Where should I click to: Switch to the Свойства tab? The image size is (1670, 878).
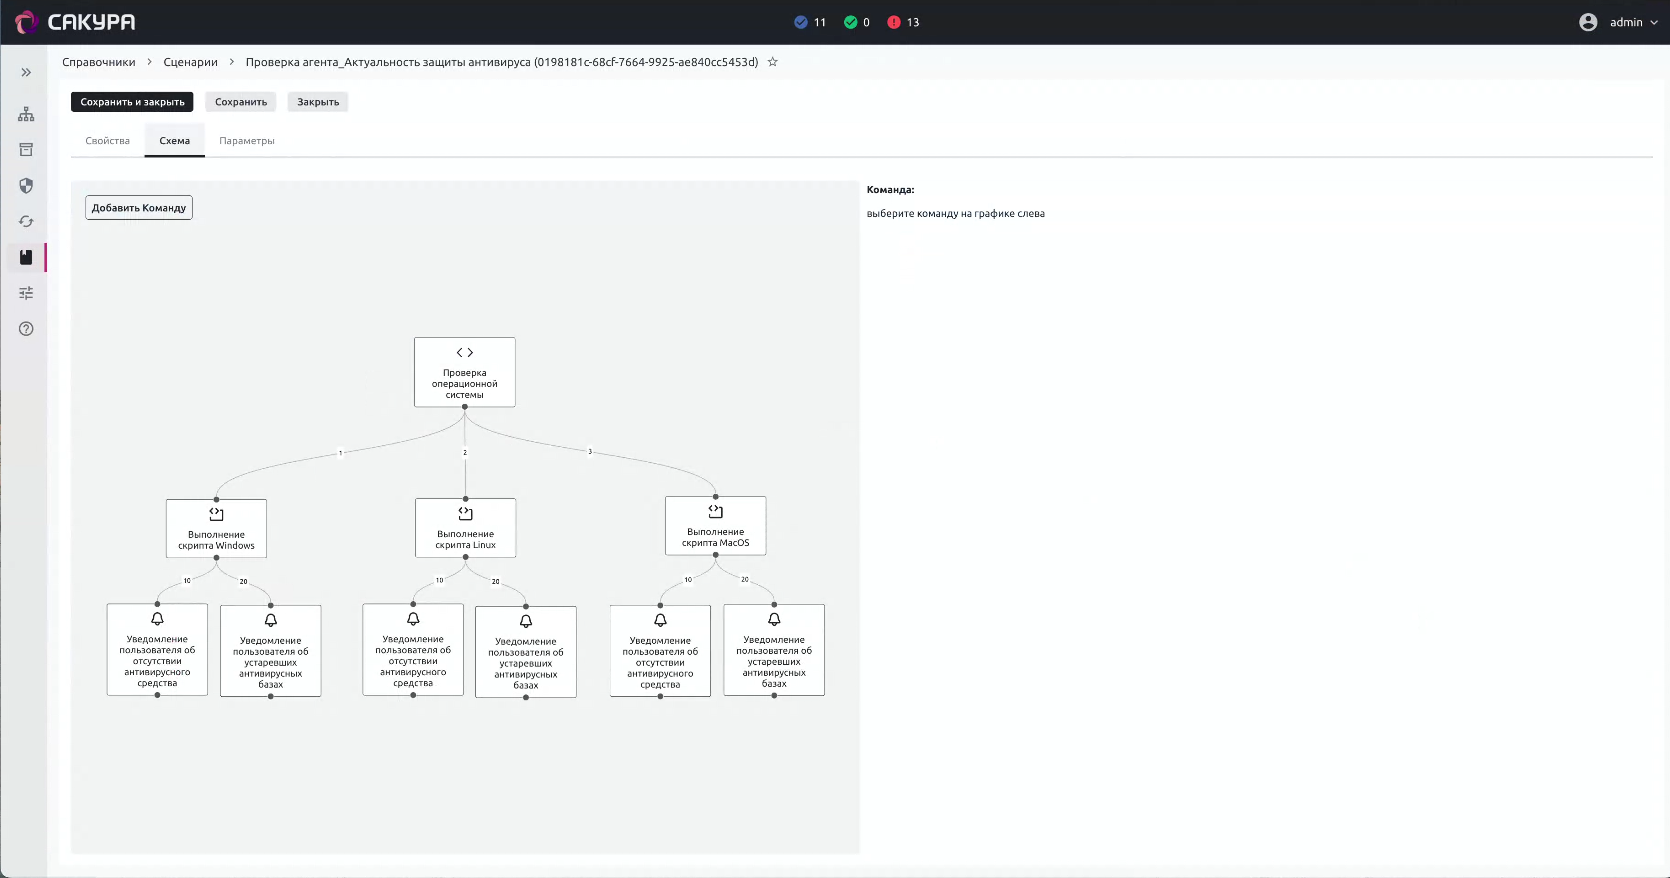coord(108,141)
